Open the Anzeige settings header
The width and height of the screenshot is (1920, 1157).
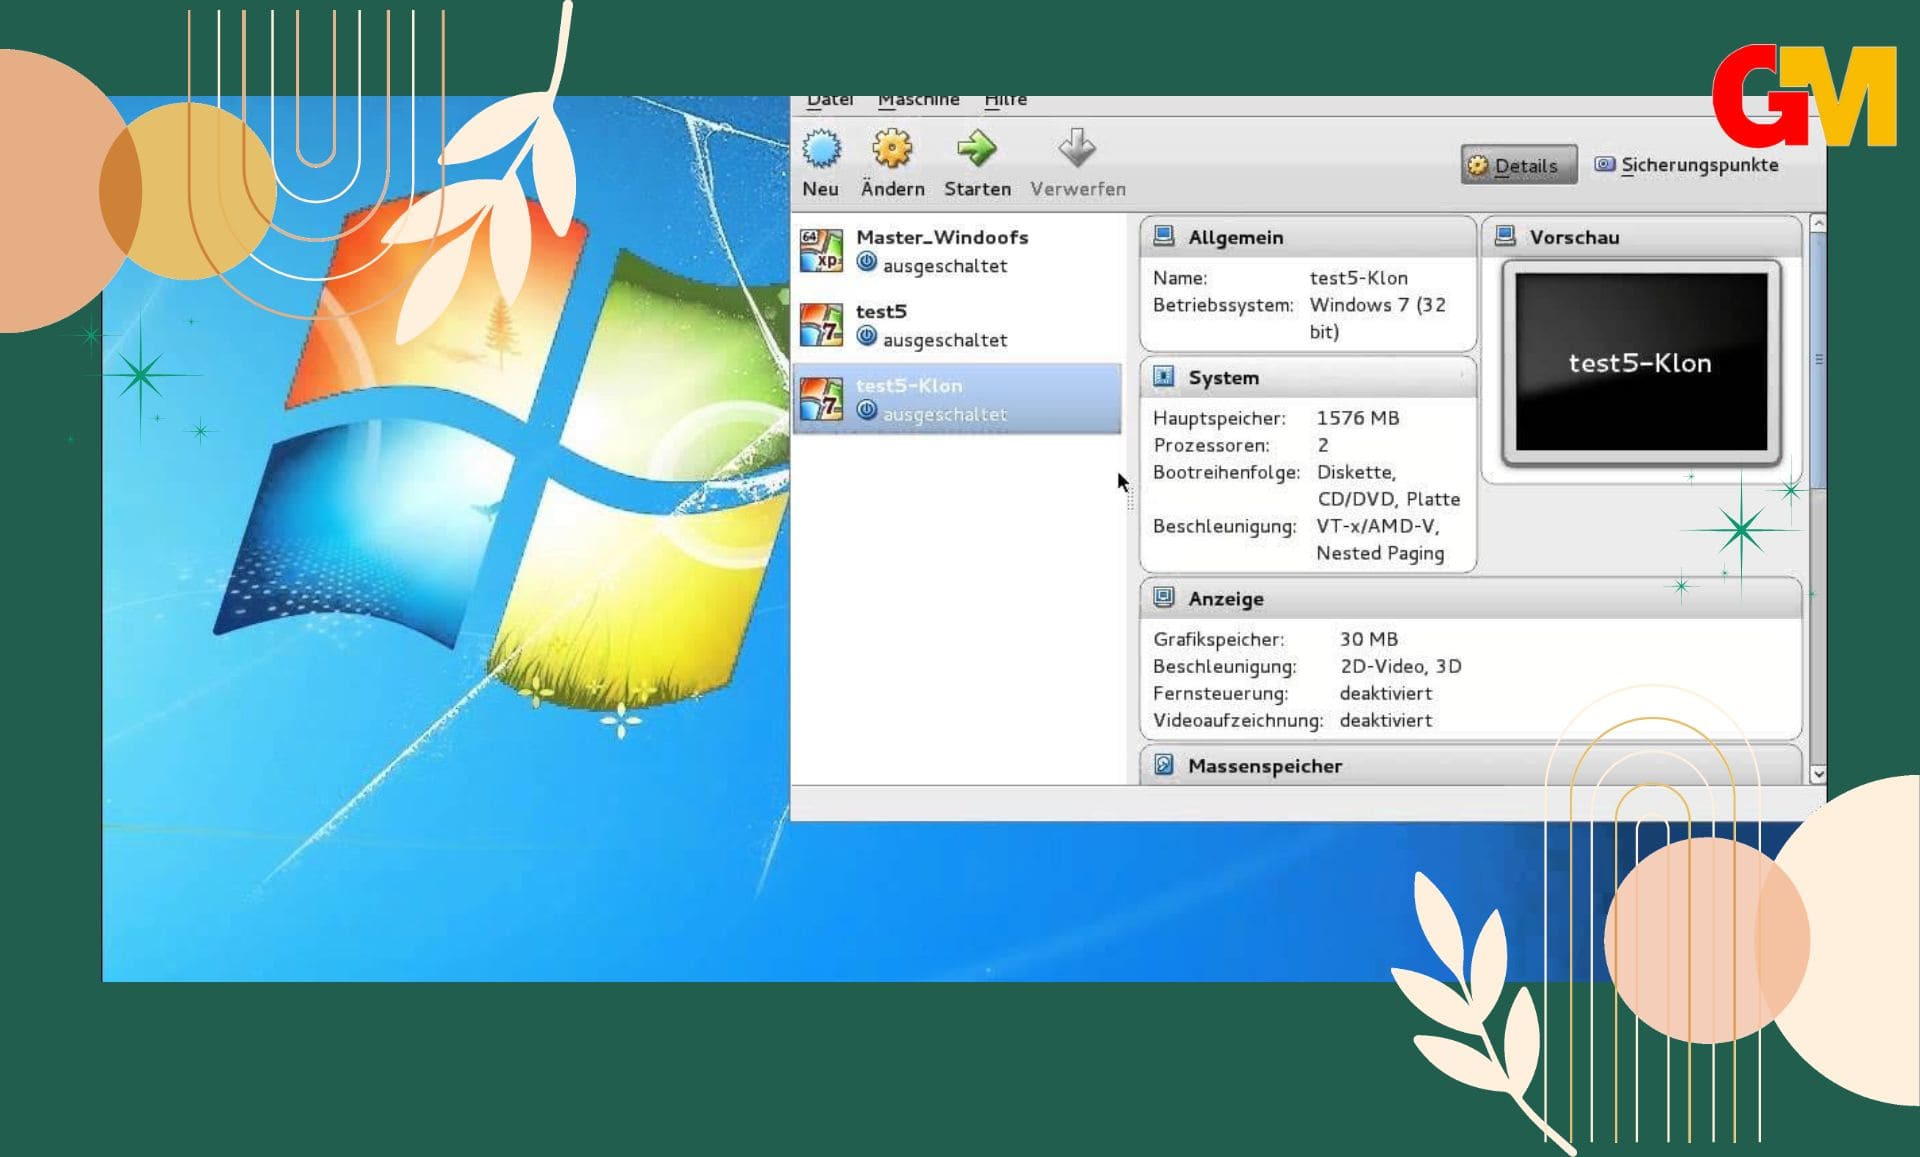pyautogui.click(x=1470, y=599)
